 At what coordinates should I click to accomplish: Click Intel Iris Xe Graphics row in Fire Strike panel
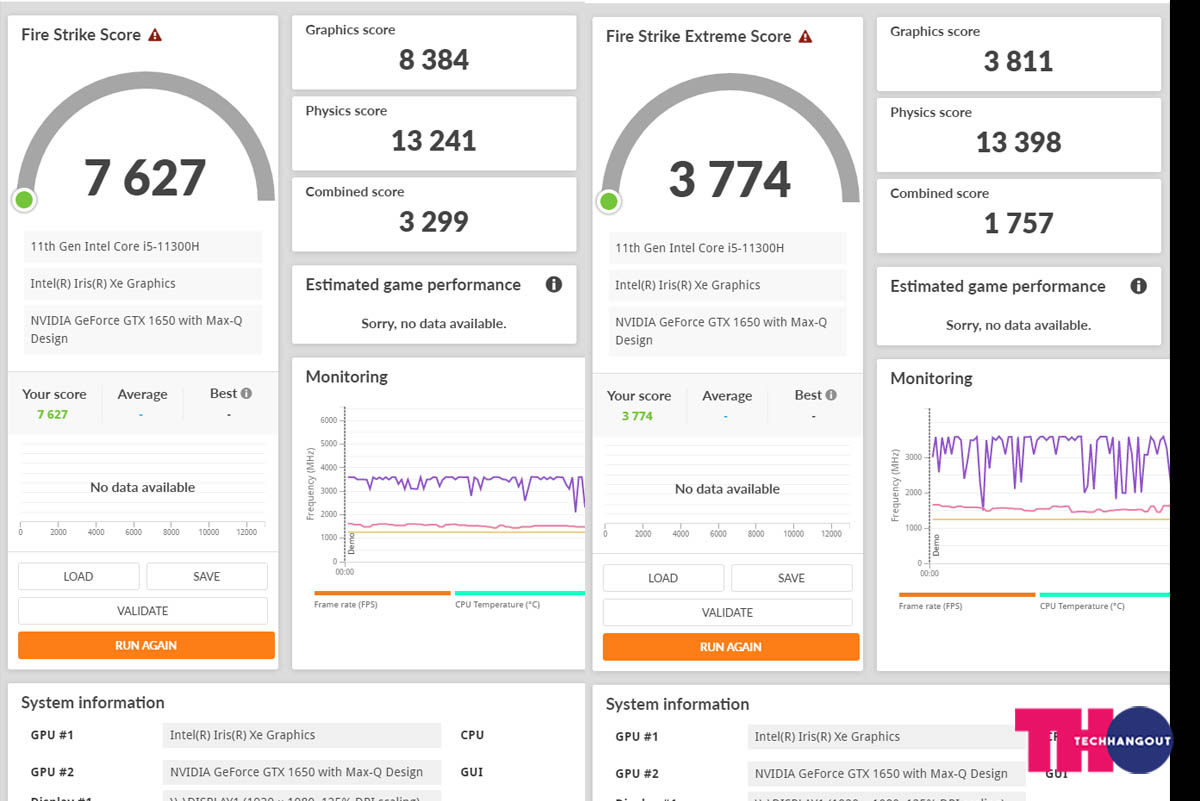[142, 284]
